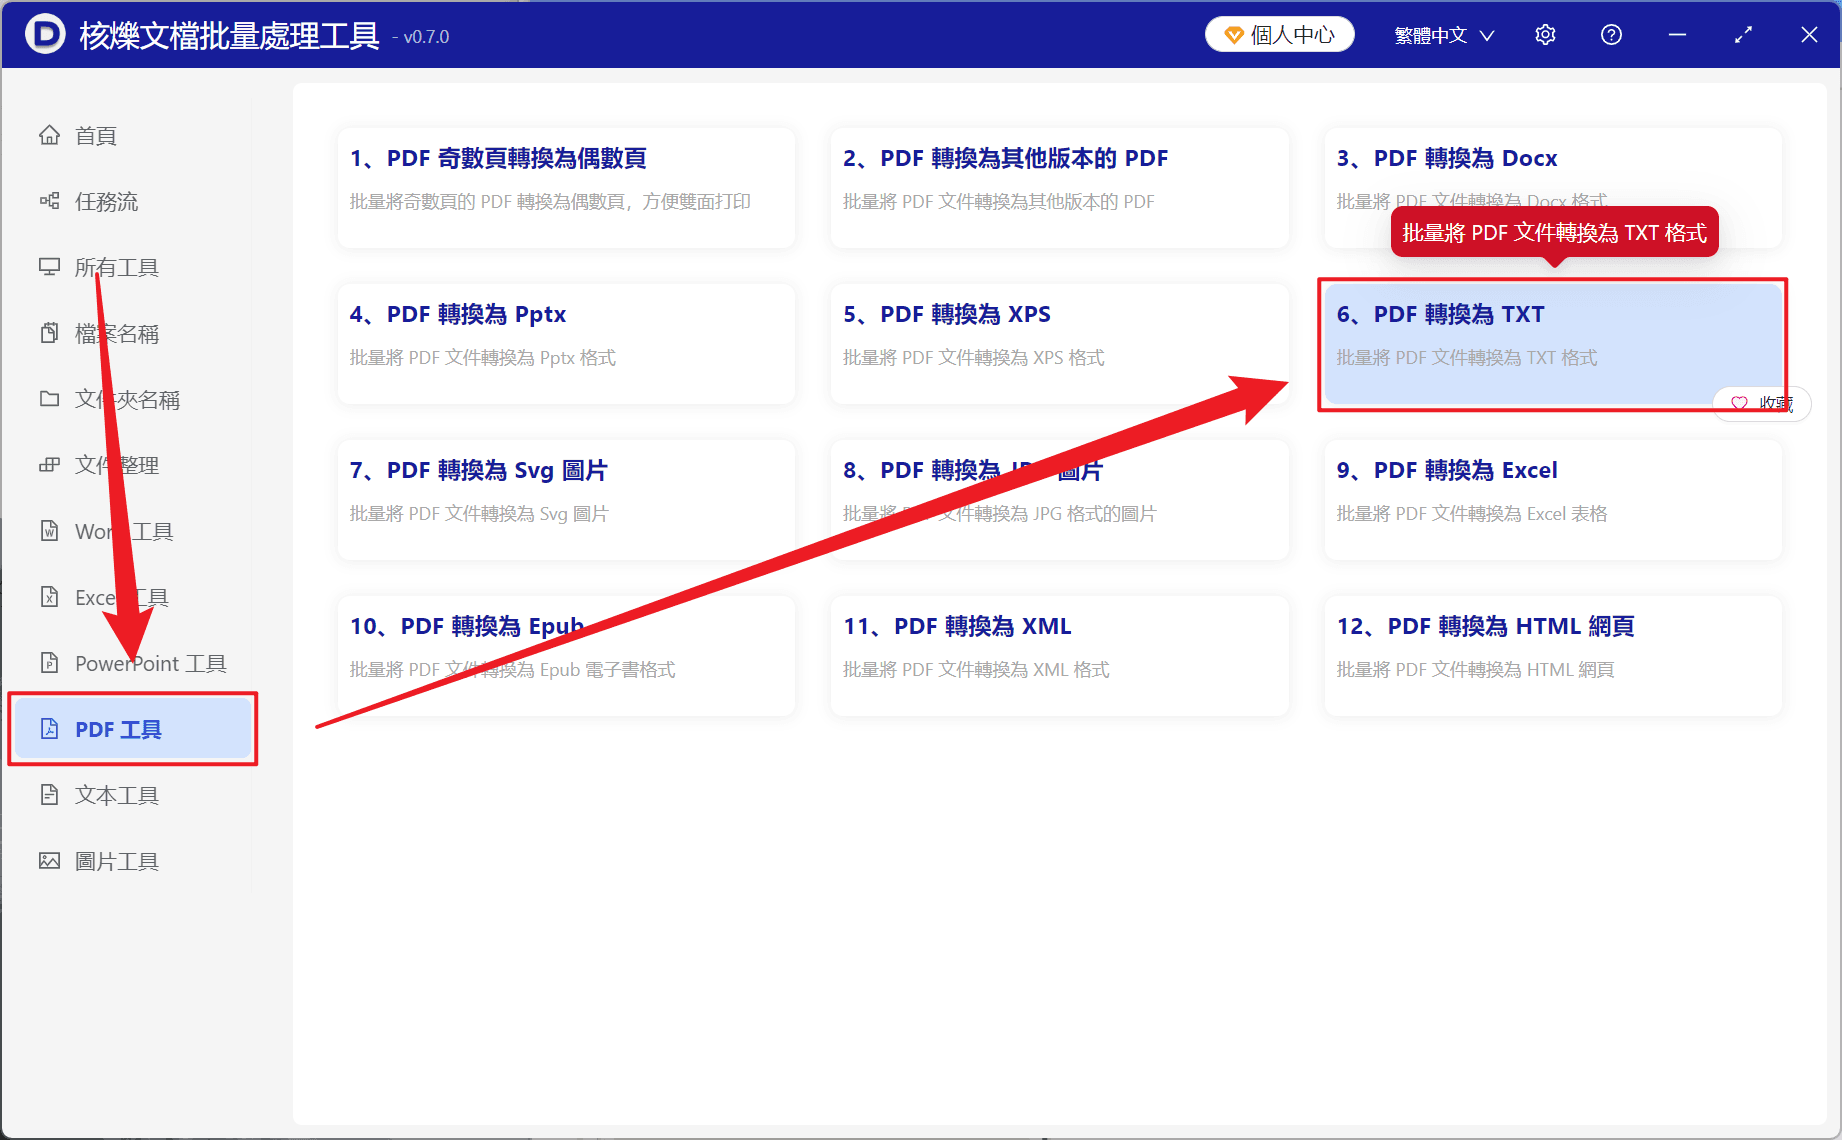The width and height of the screenshot is (1842, 1140).
Task: Open the 個人中心 personal center
Action: point(1279,35)
